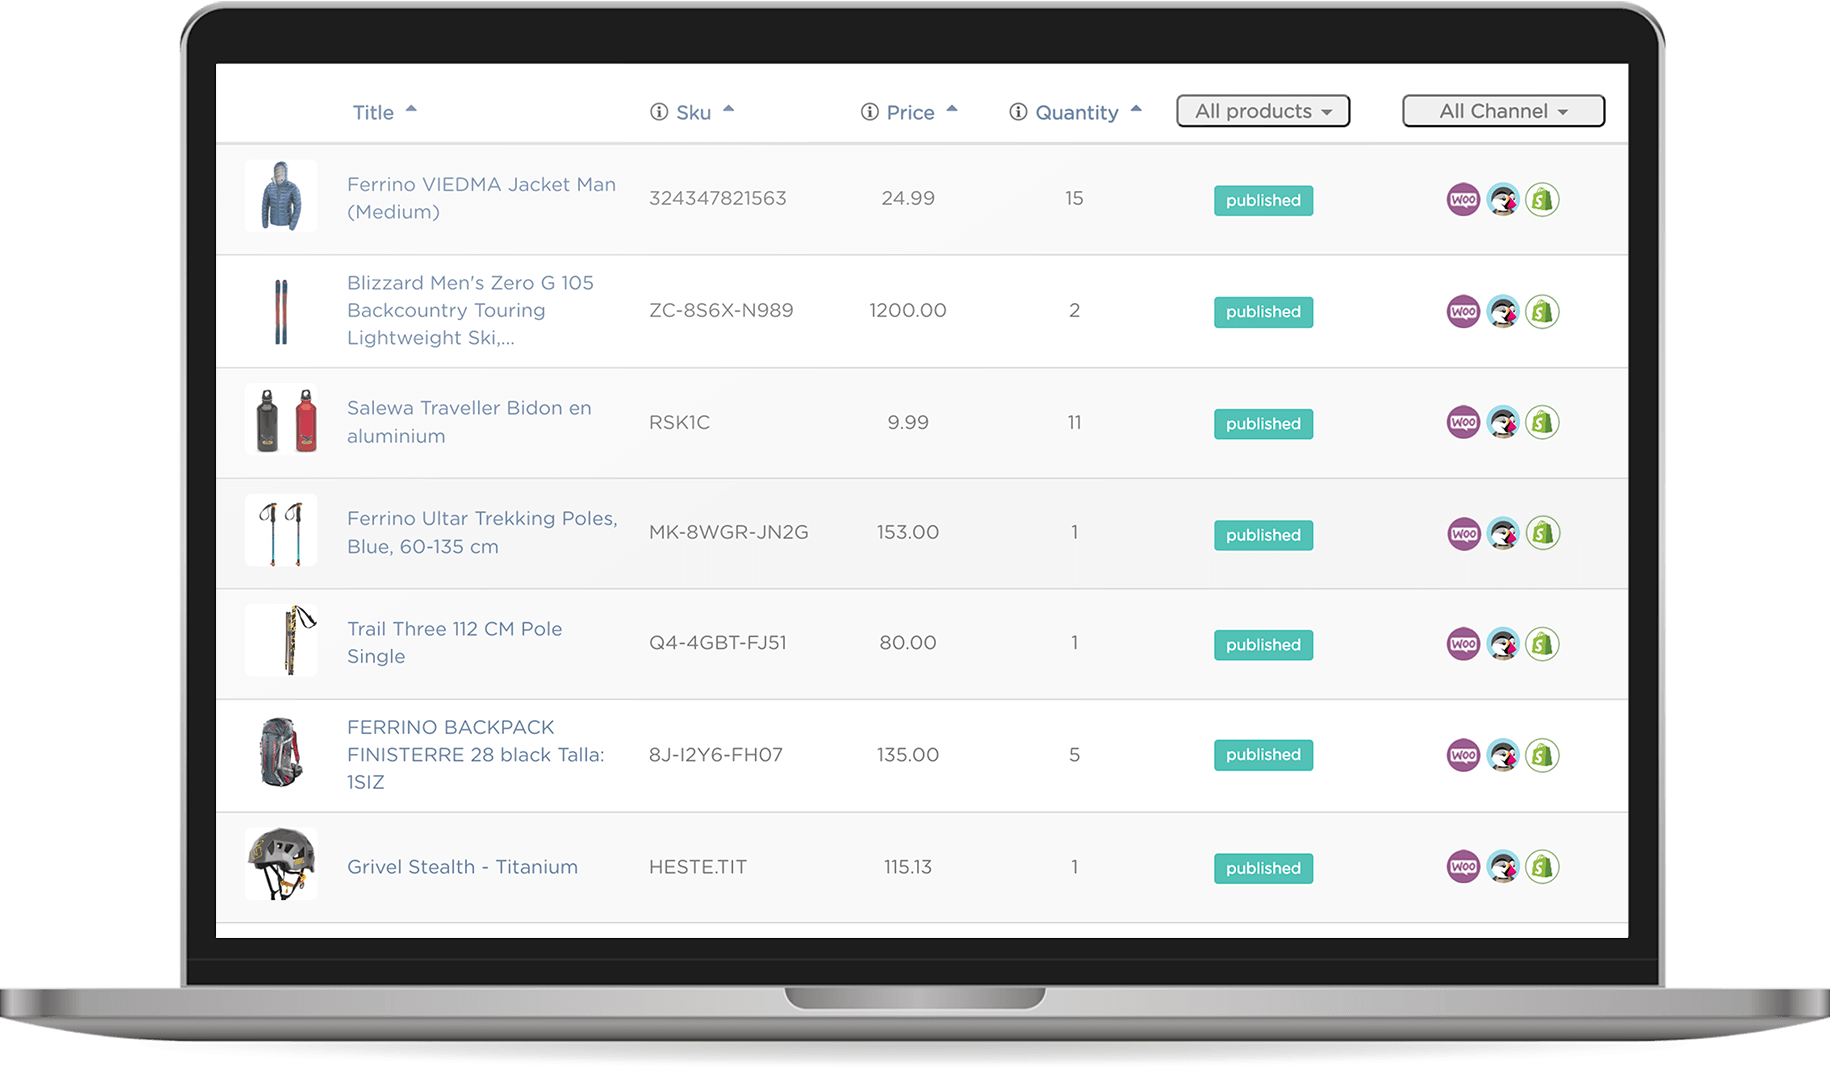1830x1080 pixels.
Task: Open the All Channel dropdown
Action: coord(1503,111)
